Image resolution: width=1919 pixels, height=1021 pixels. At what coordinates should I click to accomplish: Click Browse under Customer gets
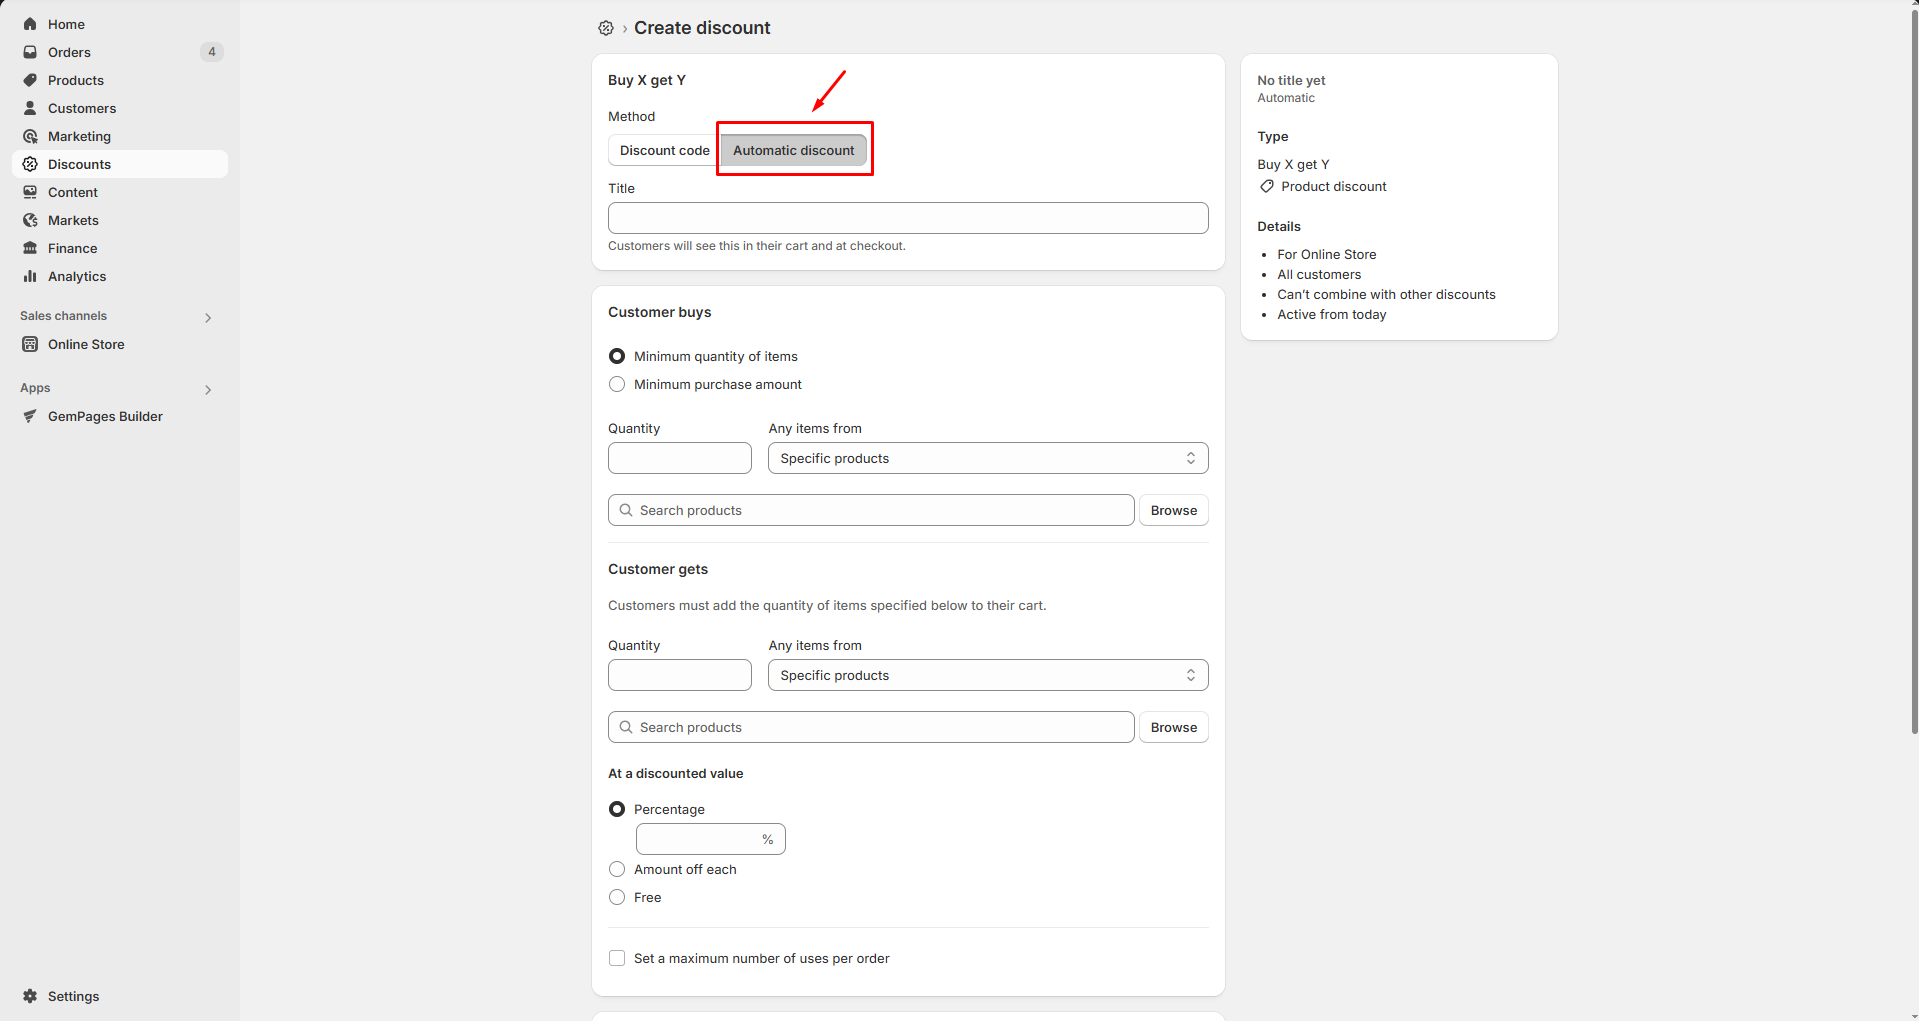pyautogui.click(x=1173, y=727)
